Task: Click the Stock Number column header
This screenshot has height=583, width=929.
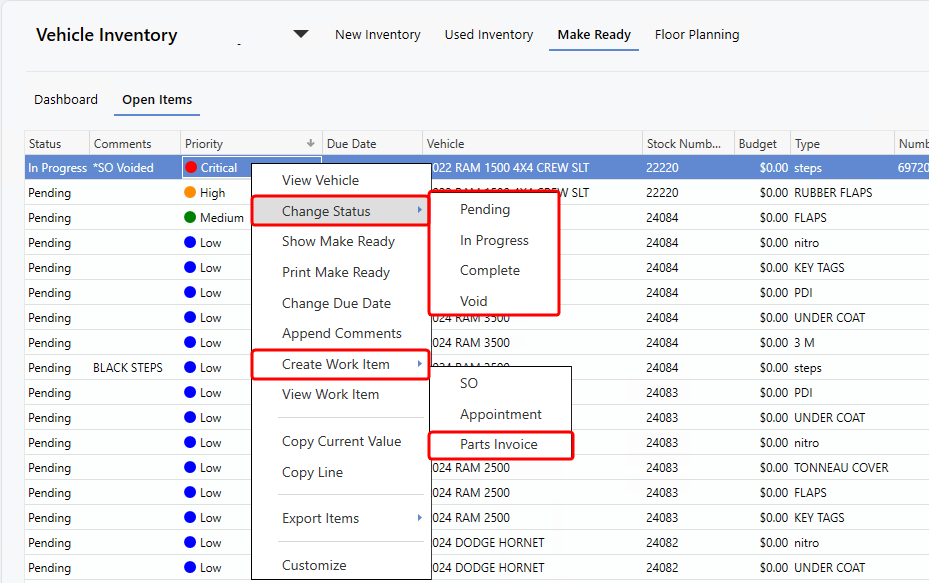Action: [683, 144]
